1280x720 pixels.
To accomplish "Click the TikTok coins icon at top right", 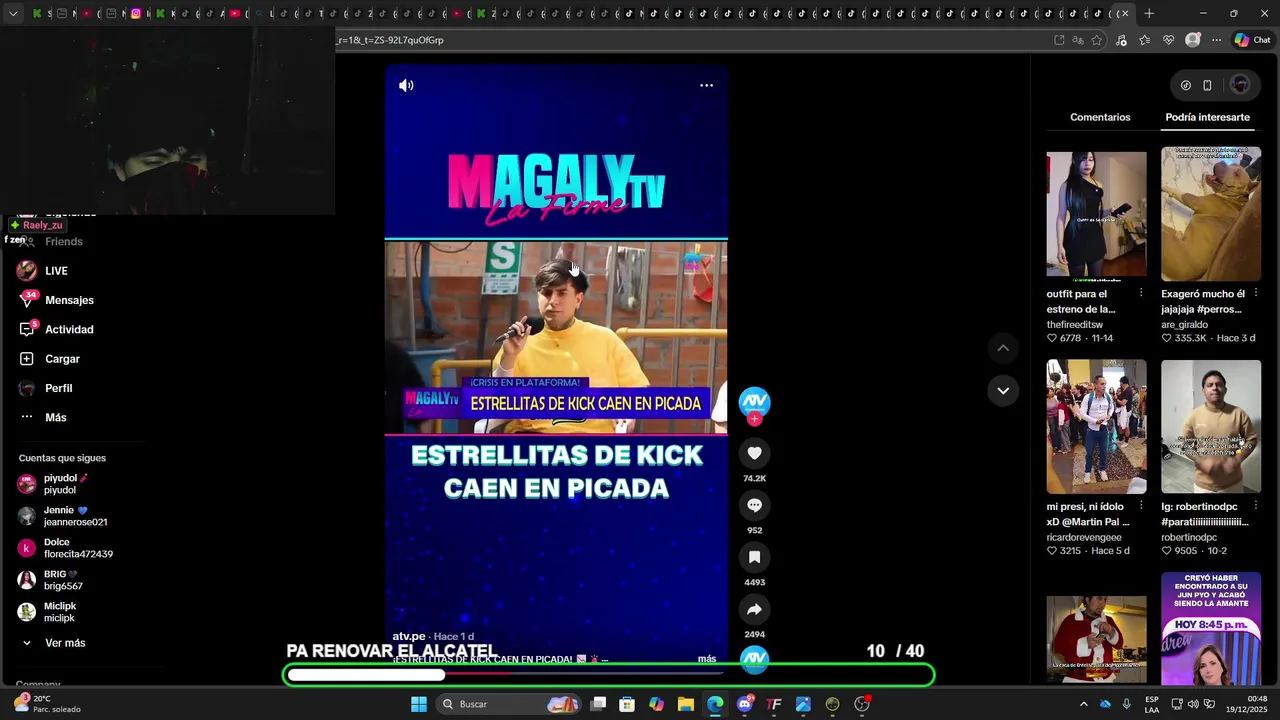I will [x=1186, y=85].
